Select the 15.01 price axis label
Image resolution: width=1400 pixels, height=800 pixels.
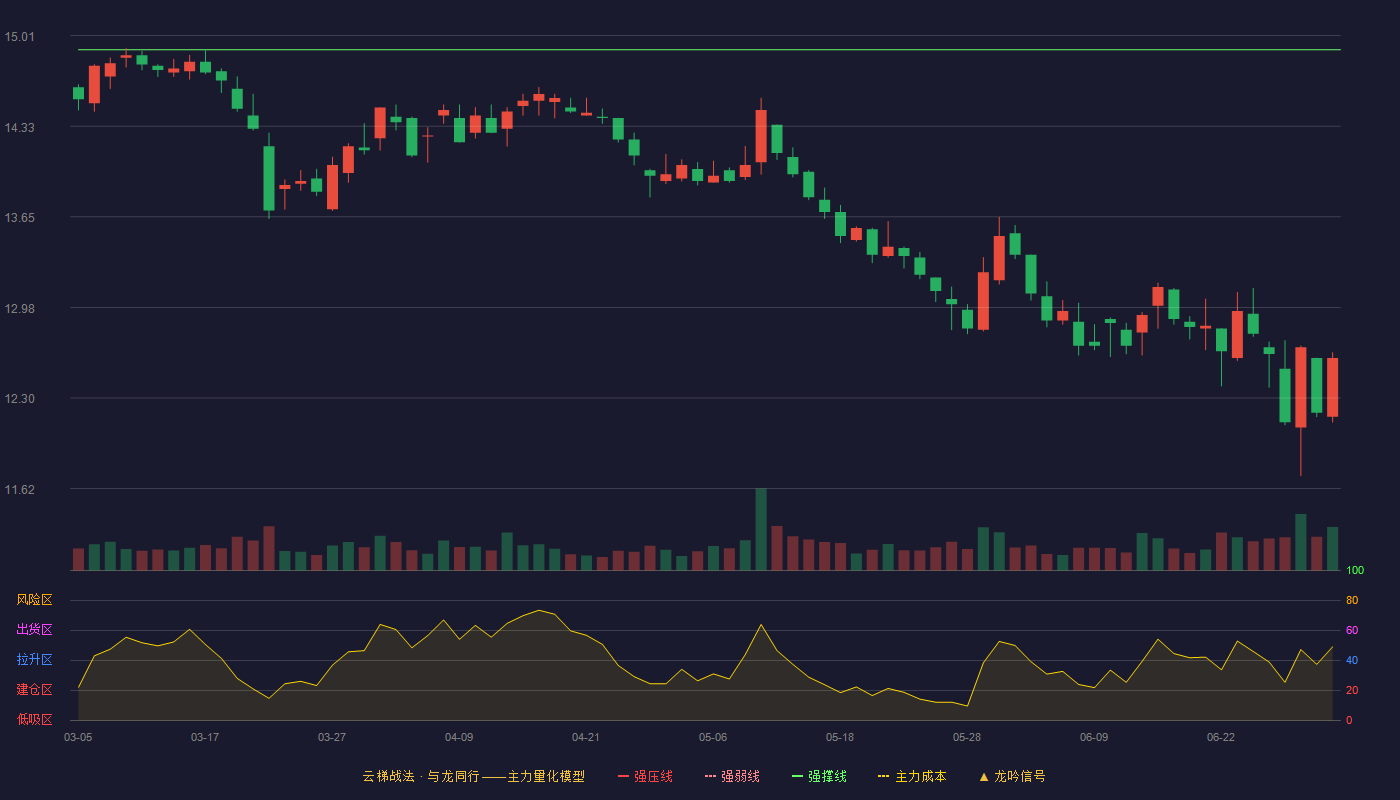point(20,37)
